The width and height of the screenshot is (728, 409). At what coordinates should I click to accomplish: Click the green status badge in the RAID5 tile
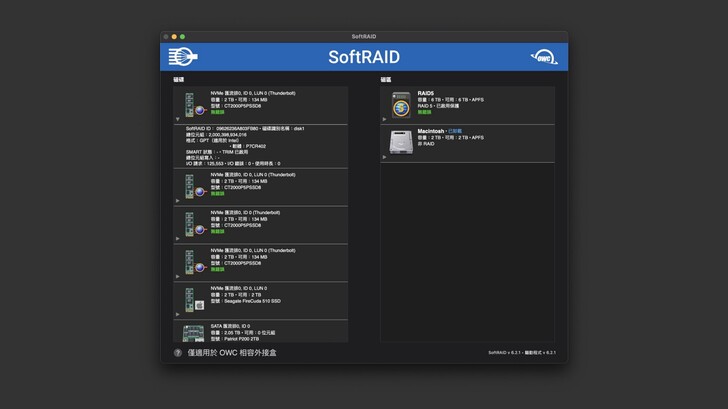point(424,112)
